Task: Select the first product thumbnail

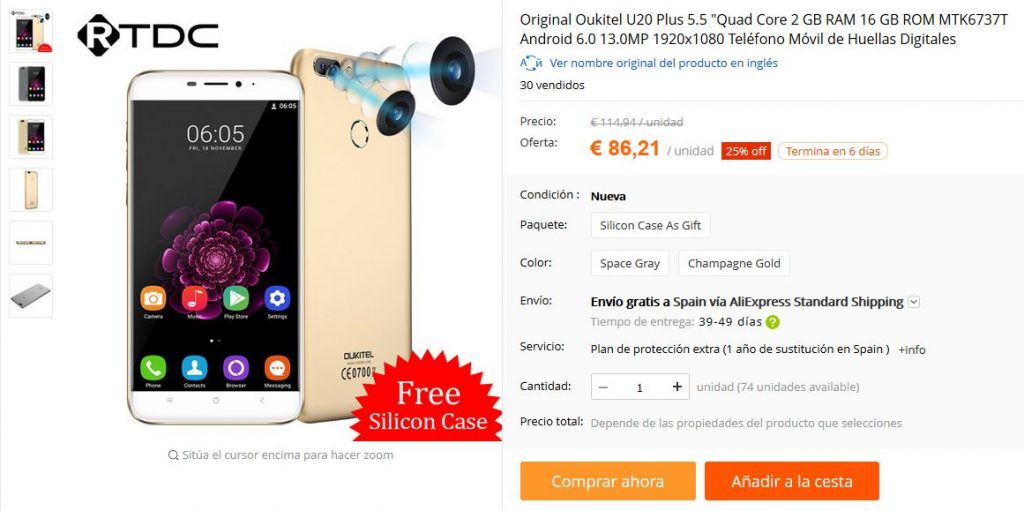Action: point(31,31)
